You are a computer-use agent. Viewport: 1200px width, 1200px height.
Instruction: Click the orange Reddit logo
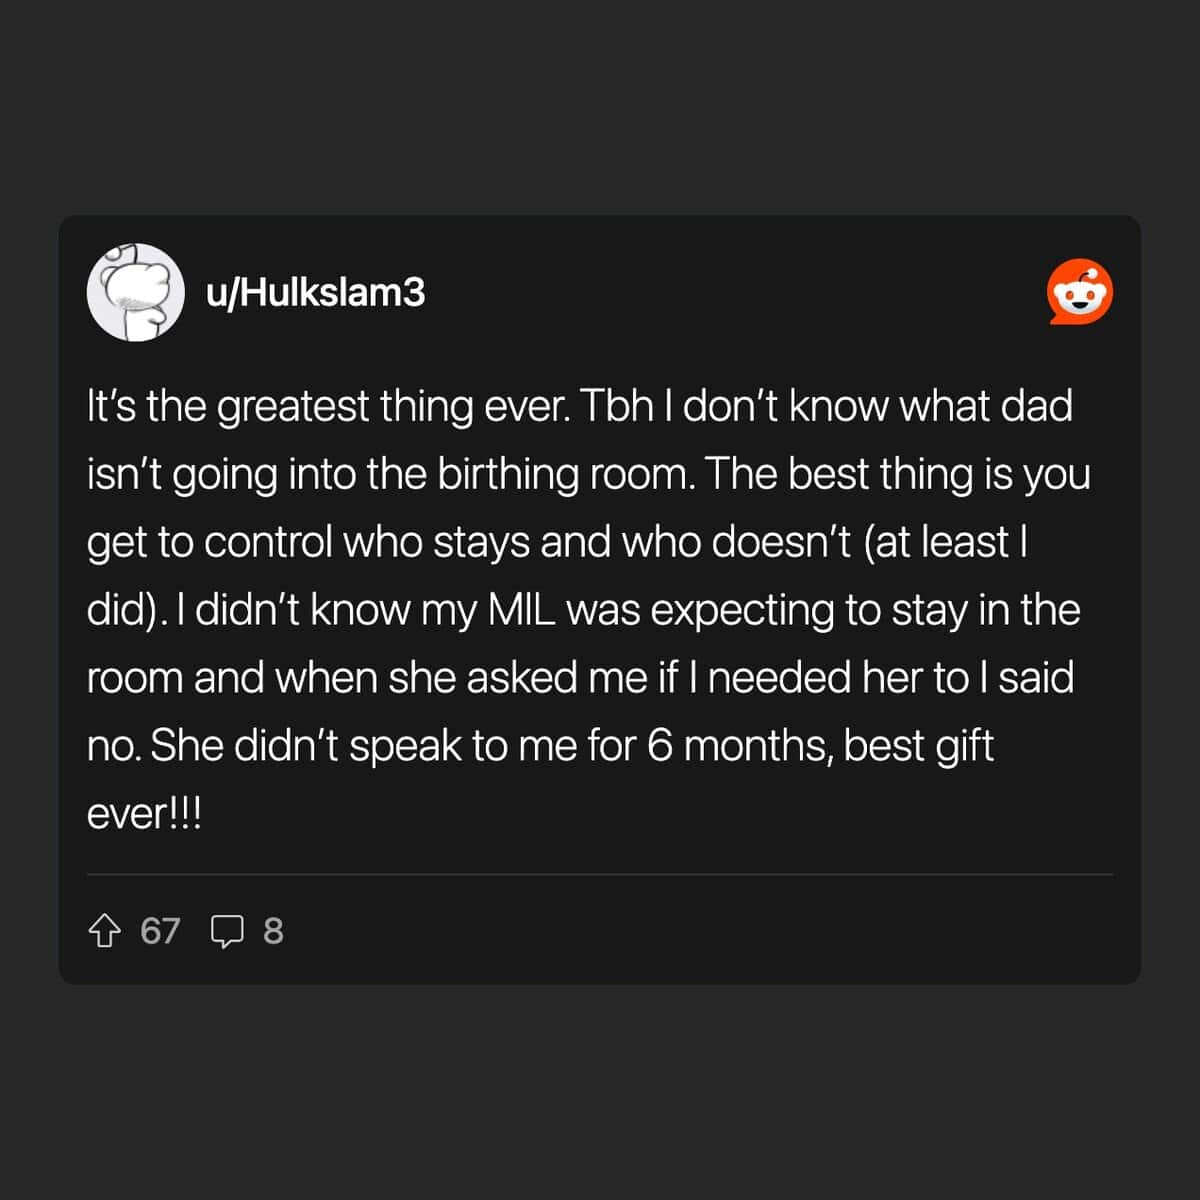(1079, 293)
